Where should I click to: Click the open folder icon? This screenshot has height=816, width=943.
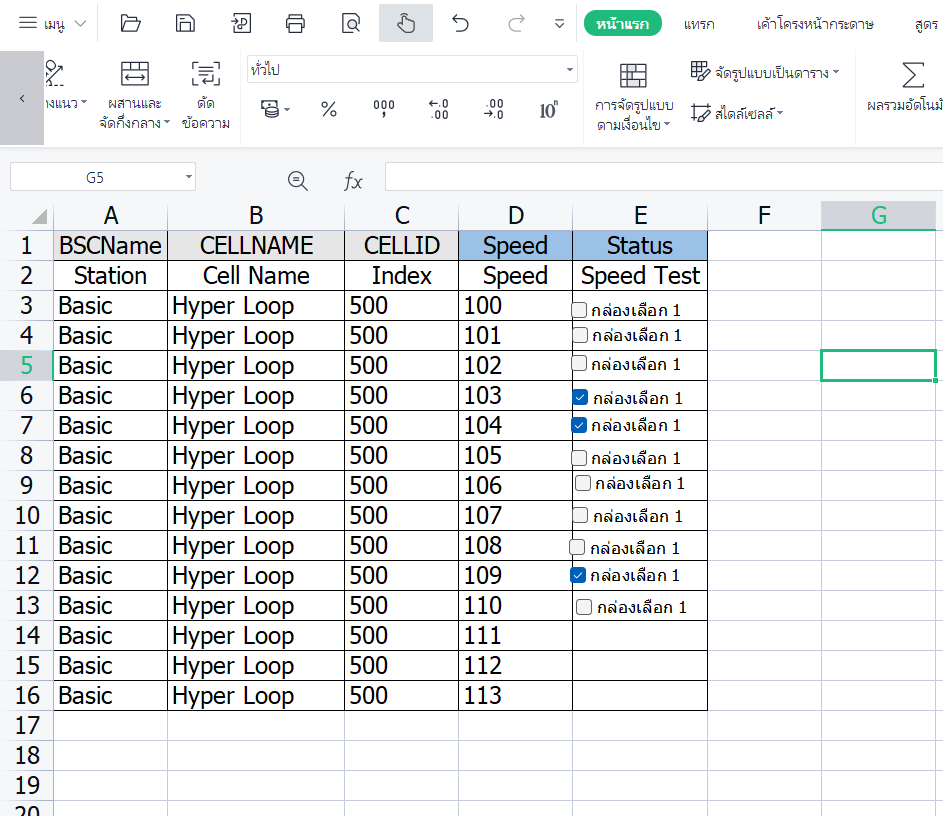coord(130,22)
